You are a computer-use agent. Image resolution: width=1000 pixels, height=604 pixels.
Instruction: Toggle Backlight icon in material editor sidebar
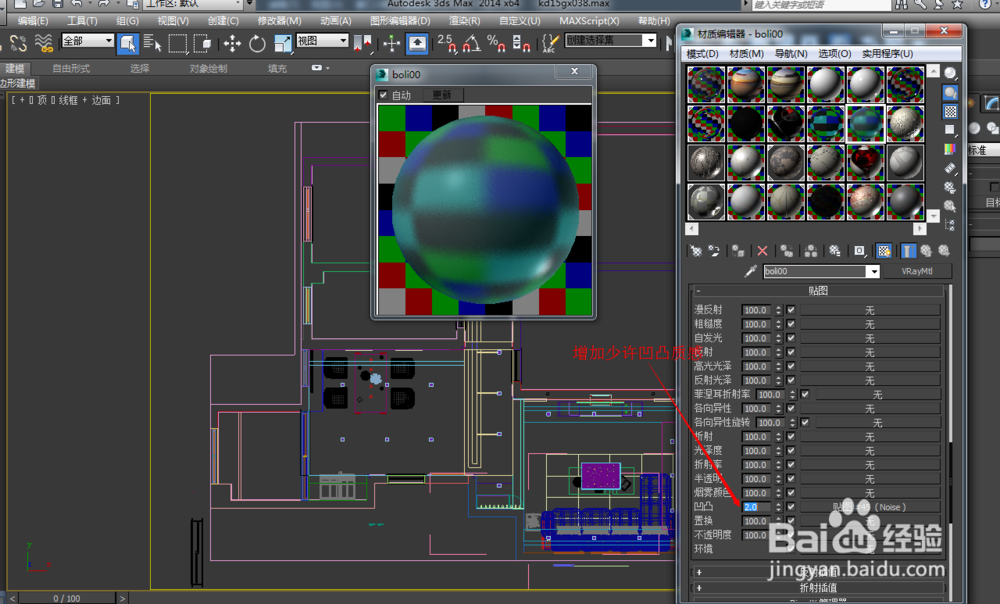click(x=950, y=92)
